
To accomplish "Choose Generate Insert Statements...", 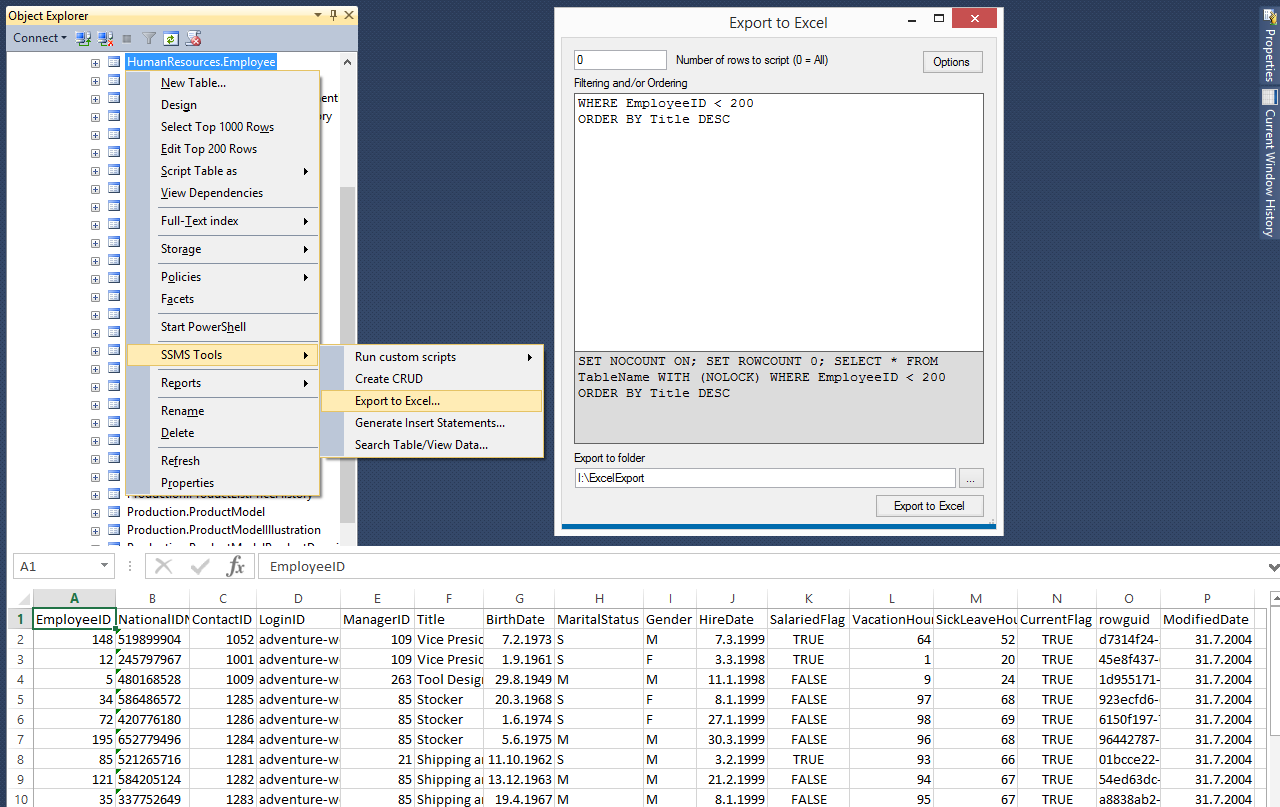I will point(432,423).
